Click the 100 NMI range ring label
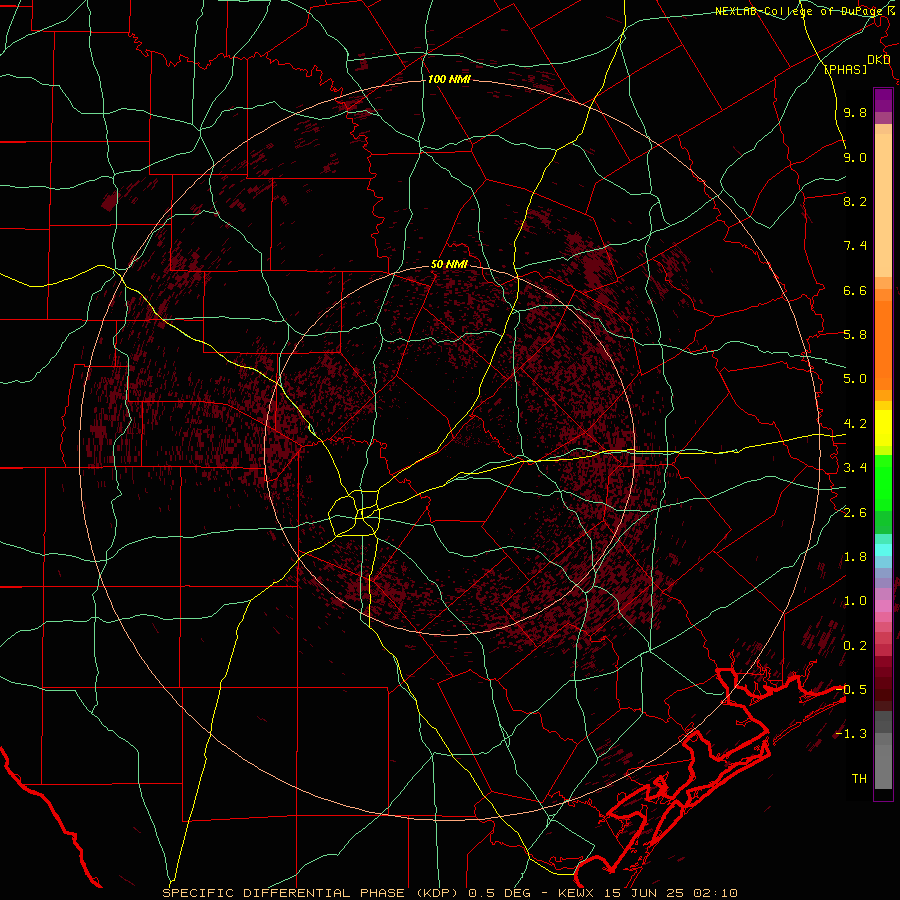 449,79
